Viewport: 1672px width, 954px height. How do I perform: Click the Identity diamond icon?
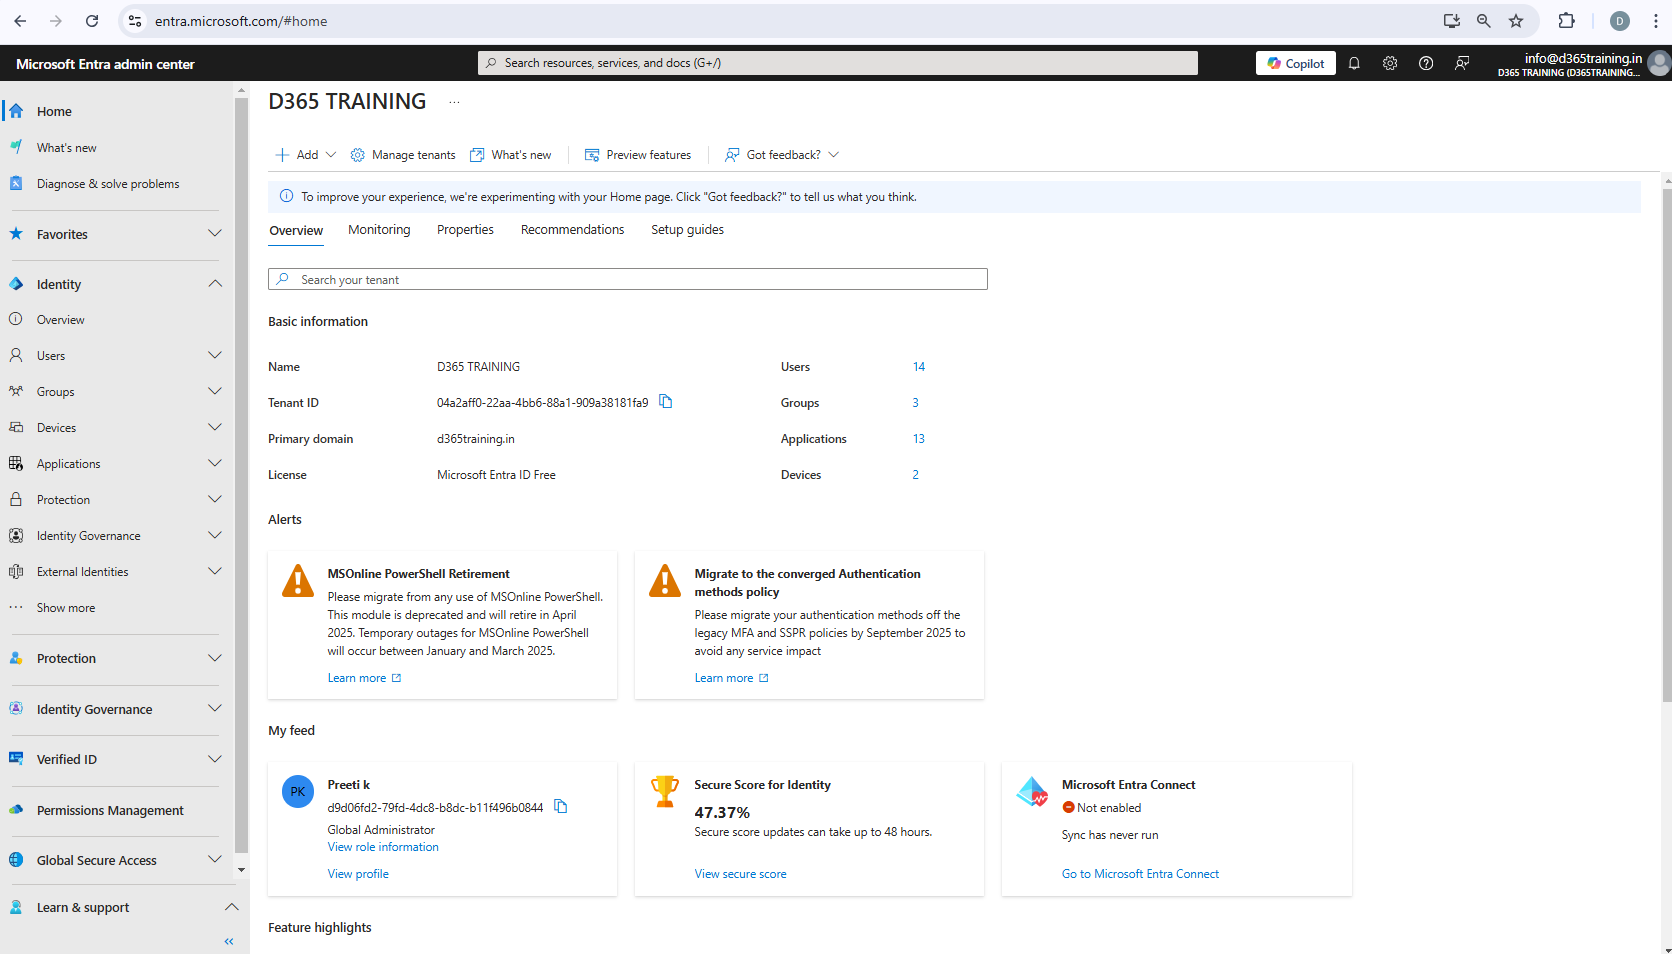pyautogui.click(x=16, y=284)
